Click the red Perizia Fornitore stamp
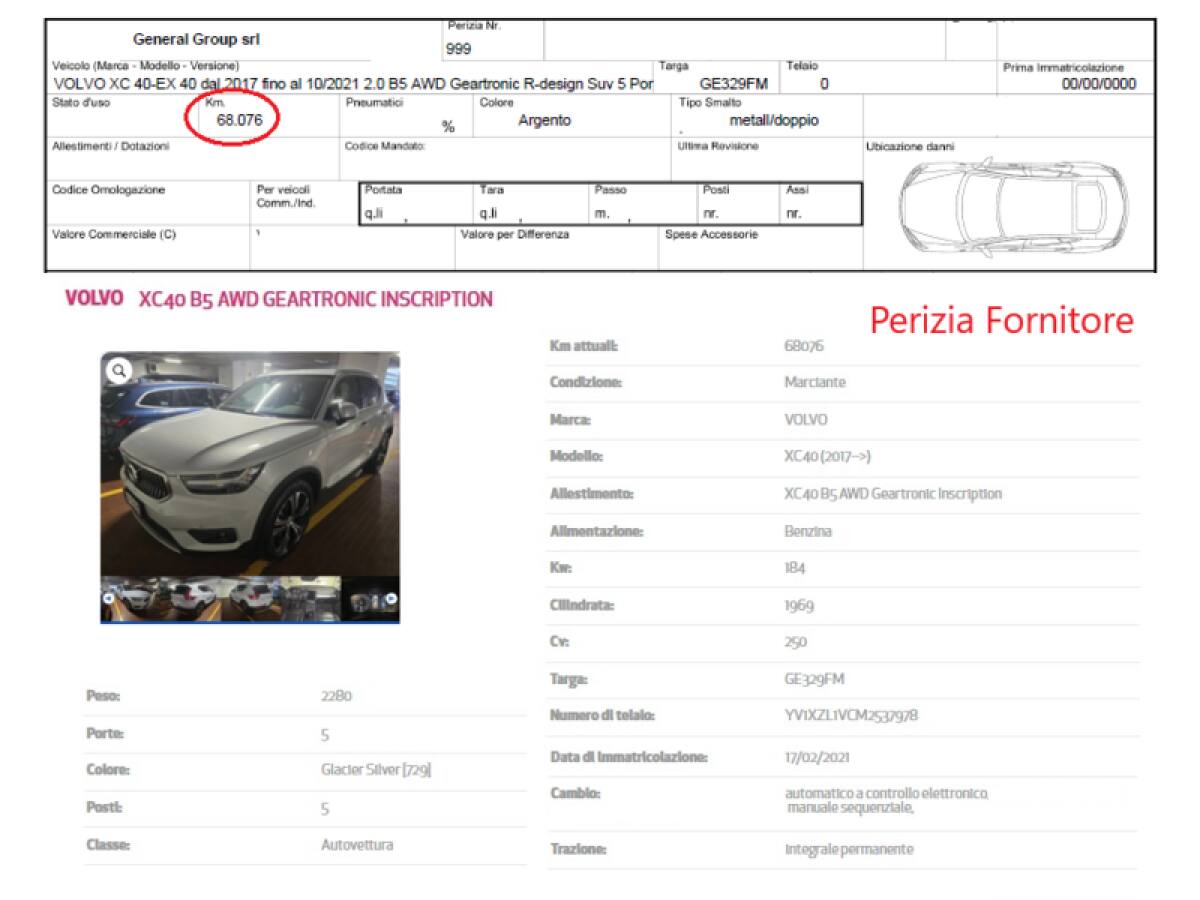Viewport: 1200px width, 900px height. pyautogui.click(x=1000, y=321)
